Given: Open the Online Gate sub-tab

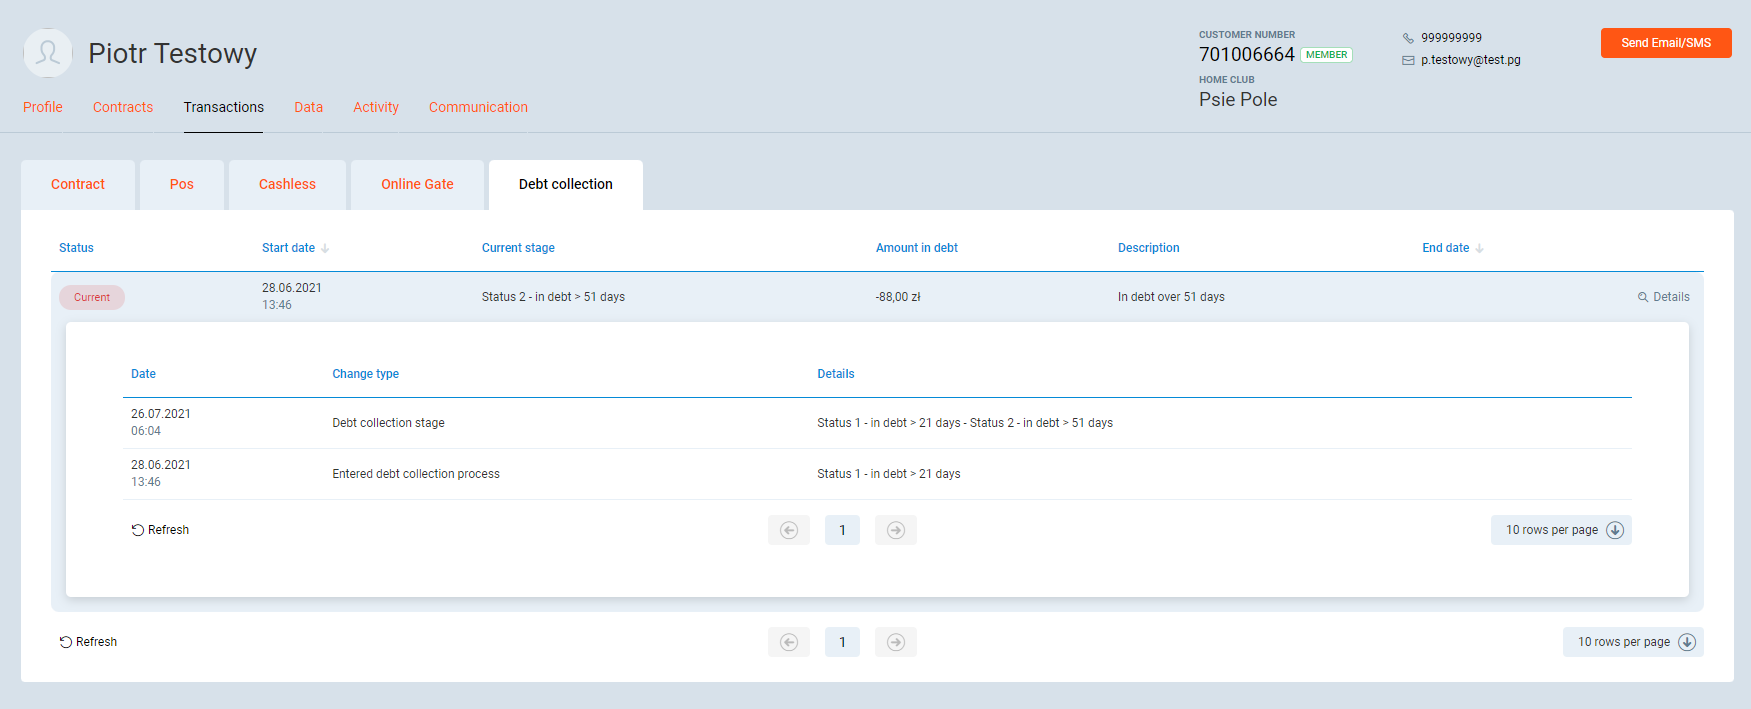Looking at the screenshot, I should (417, 184).
